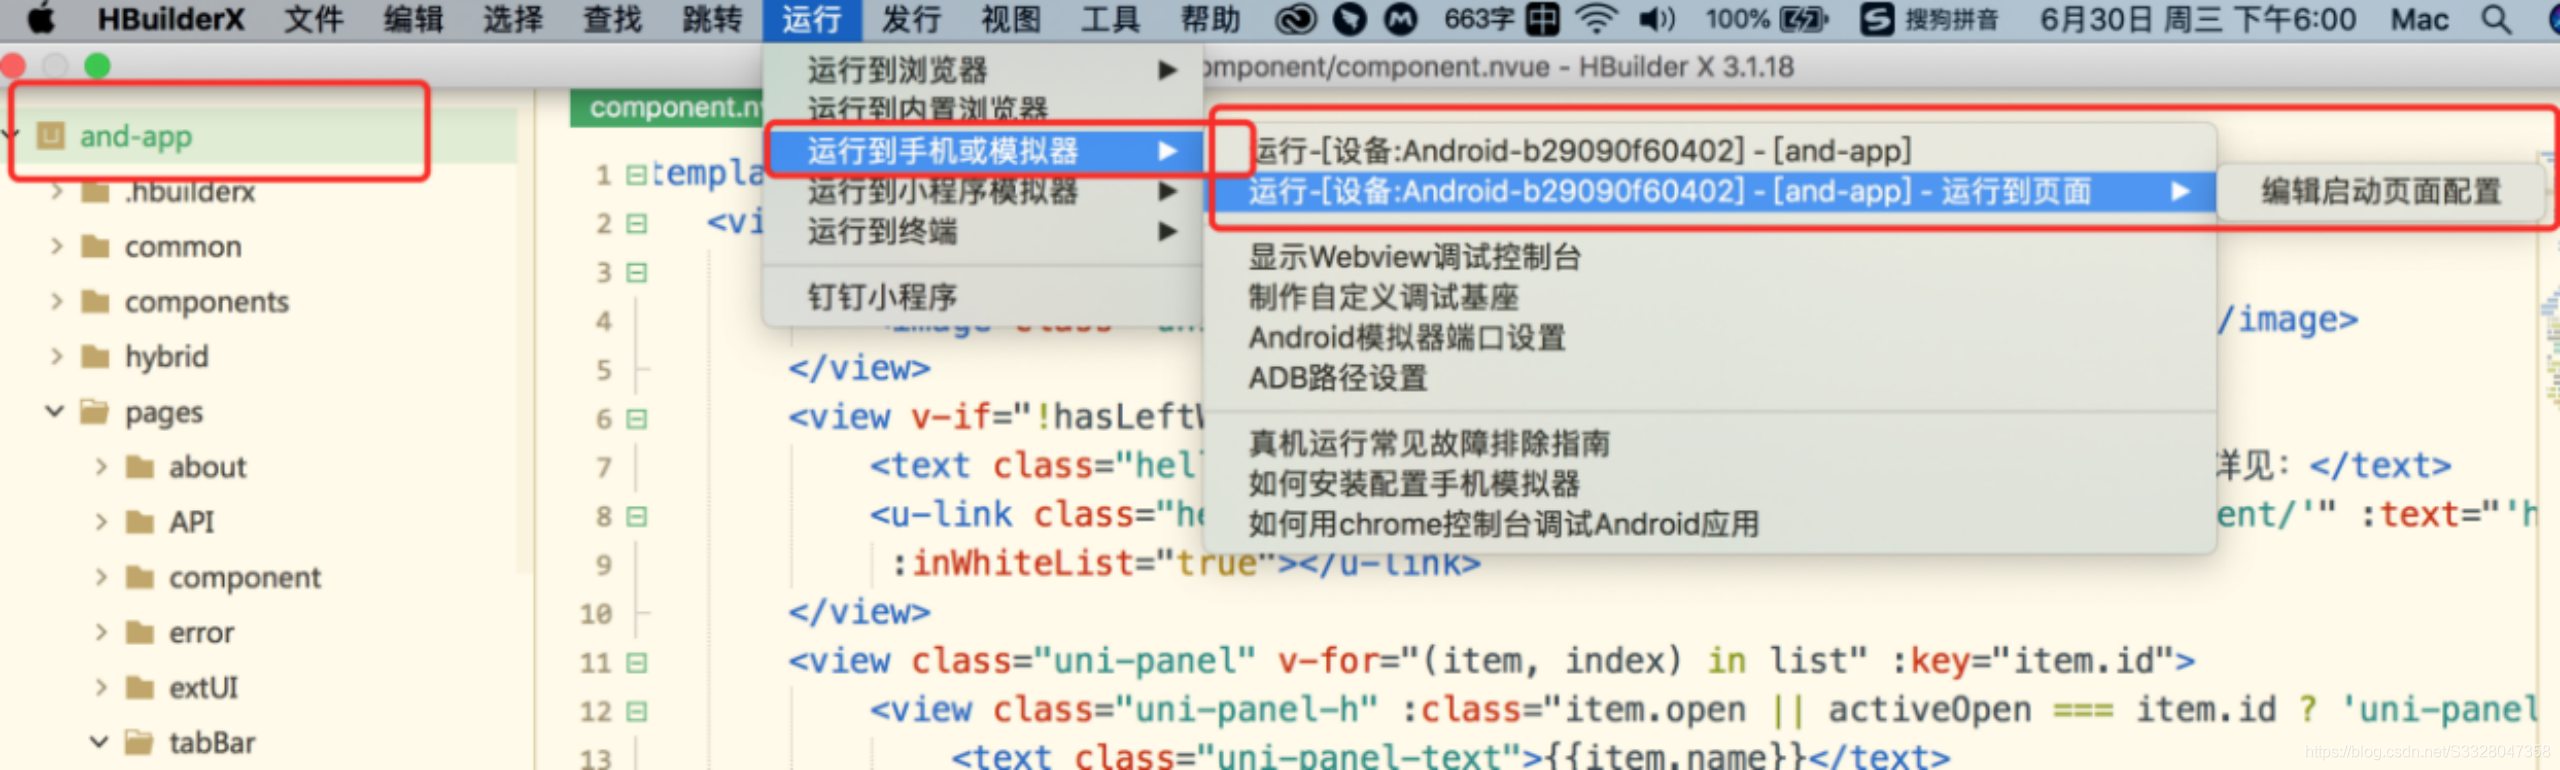
Task: Open the 视图 menu
Action: [1011, 19]
